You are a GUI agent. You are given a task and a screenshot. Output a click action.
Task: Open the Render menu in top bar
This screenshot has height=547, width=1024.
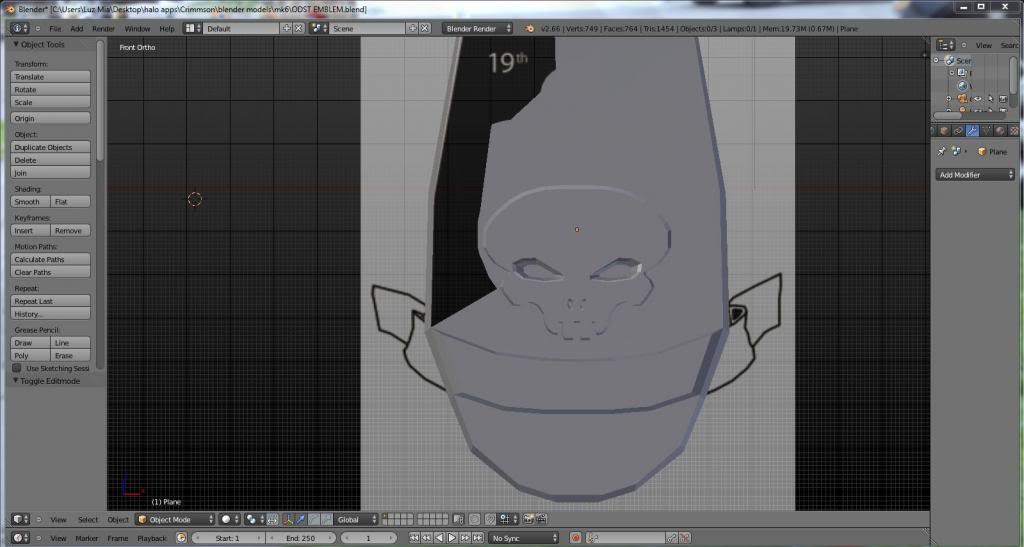[x=103, y=29]
